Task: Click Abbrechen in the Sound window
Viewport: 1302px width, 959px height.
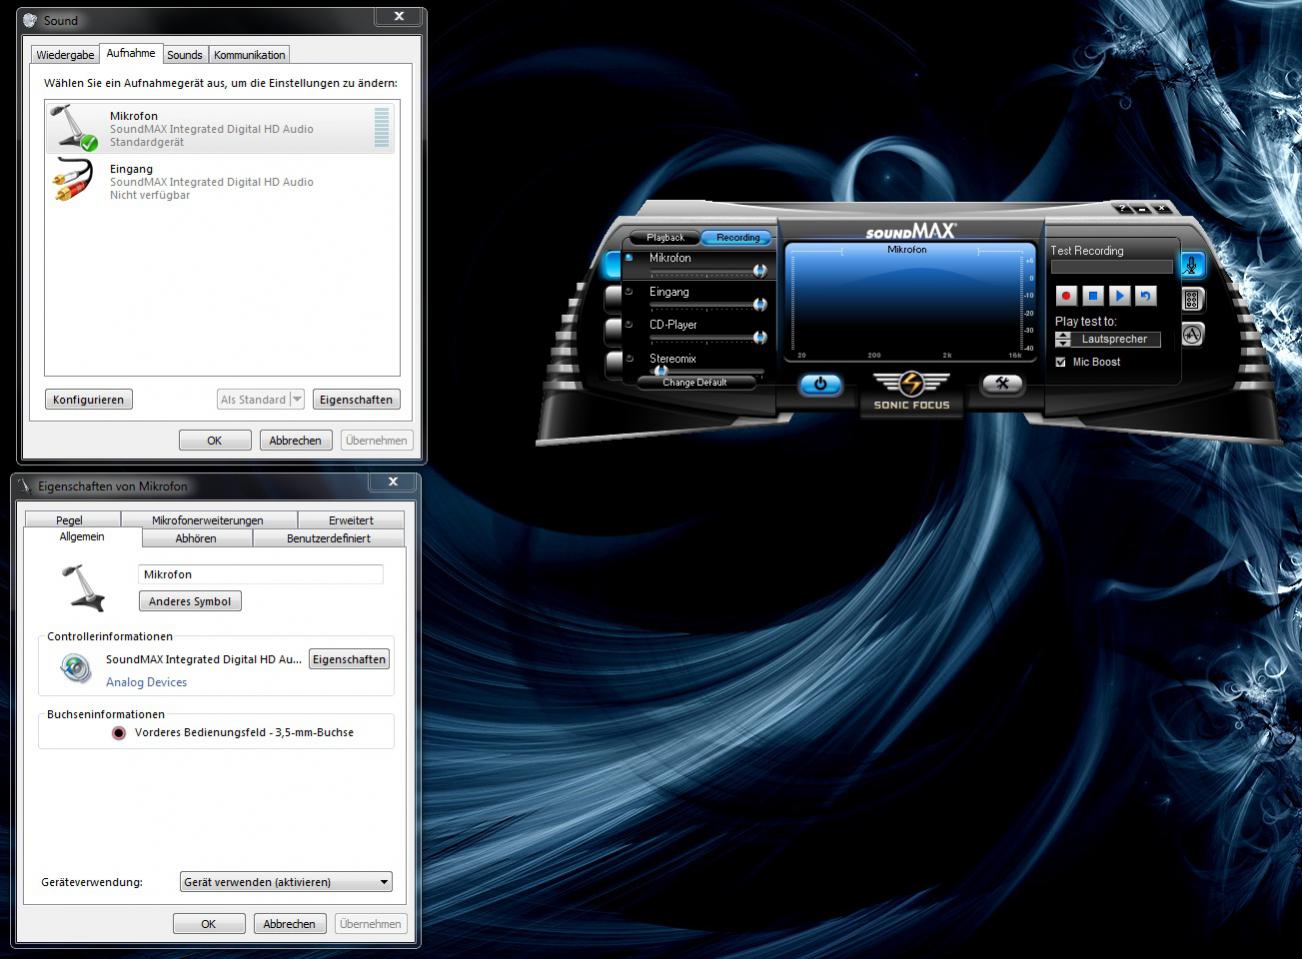Action: click(x=295, y=440)
